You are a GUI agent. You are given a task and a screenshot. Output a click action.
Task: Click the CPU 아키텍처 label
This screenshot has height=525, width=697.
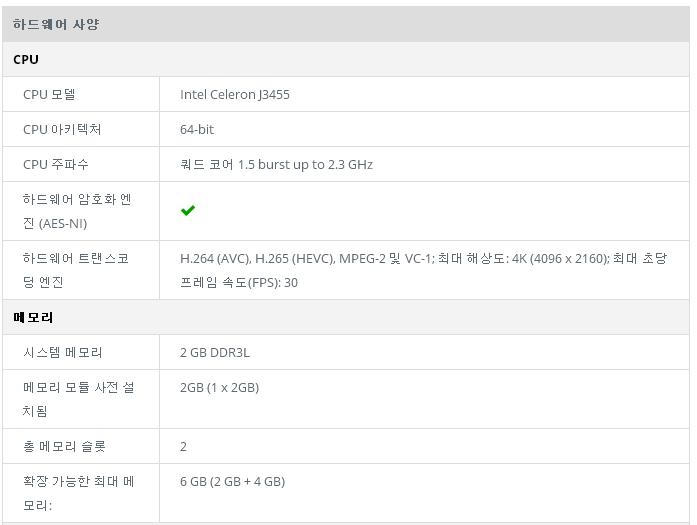pyautogui.click(x=62, y=129)
